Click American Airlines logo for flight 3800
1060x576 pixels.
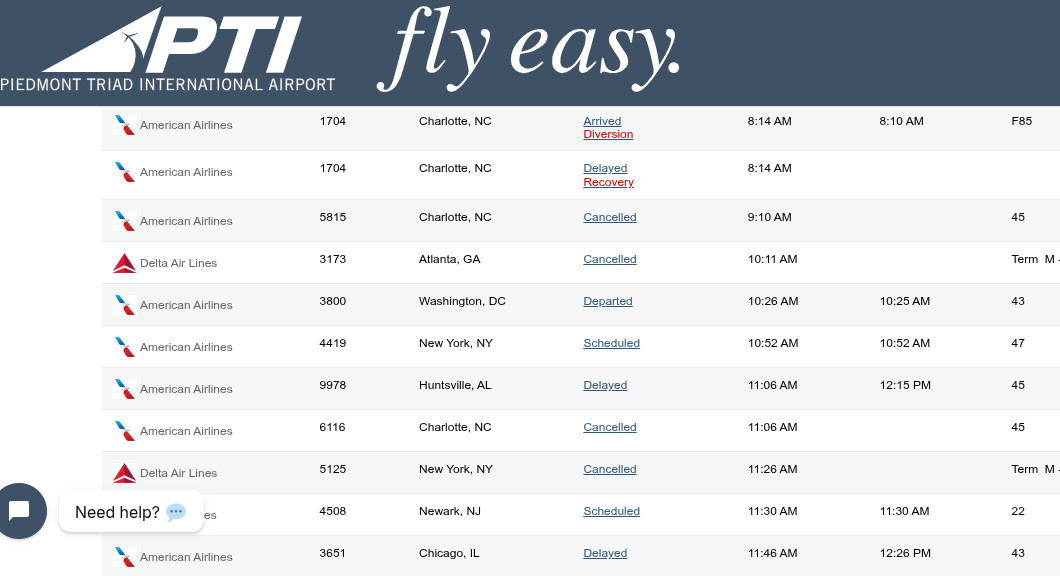pos(125,305)
